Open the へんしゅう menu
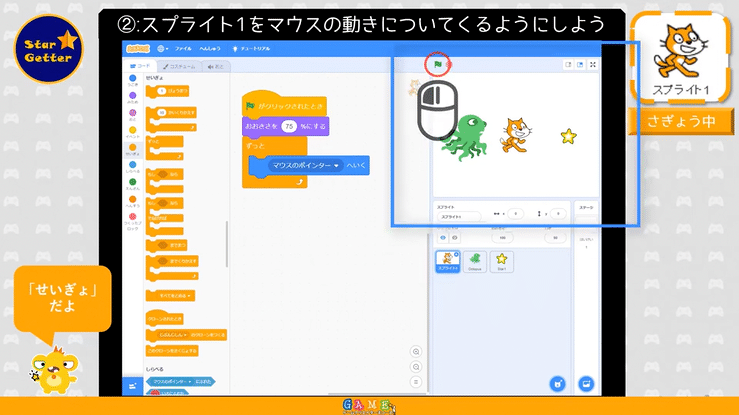 pos(210,49)
